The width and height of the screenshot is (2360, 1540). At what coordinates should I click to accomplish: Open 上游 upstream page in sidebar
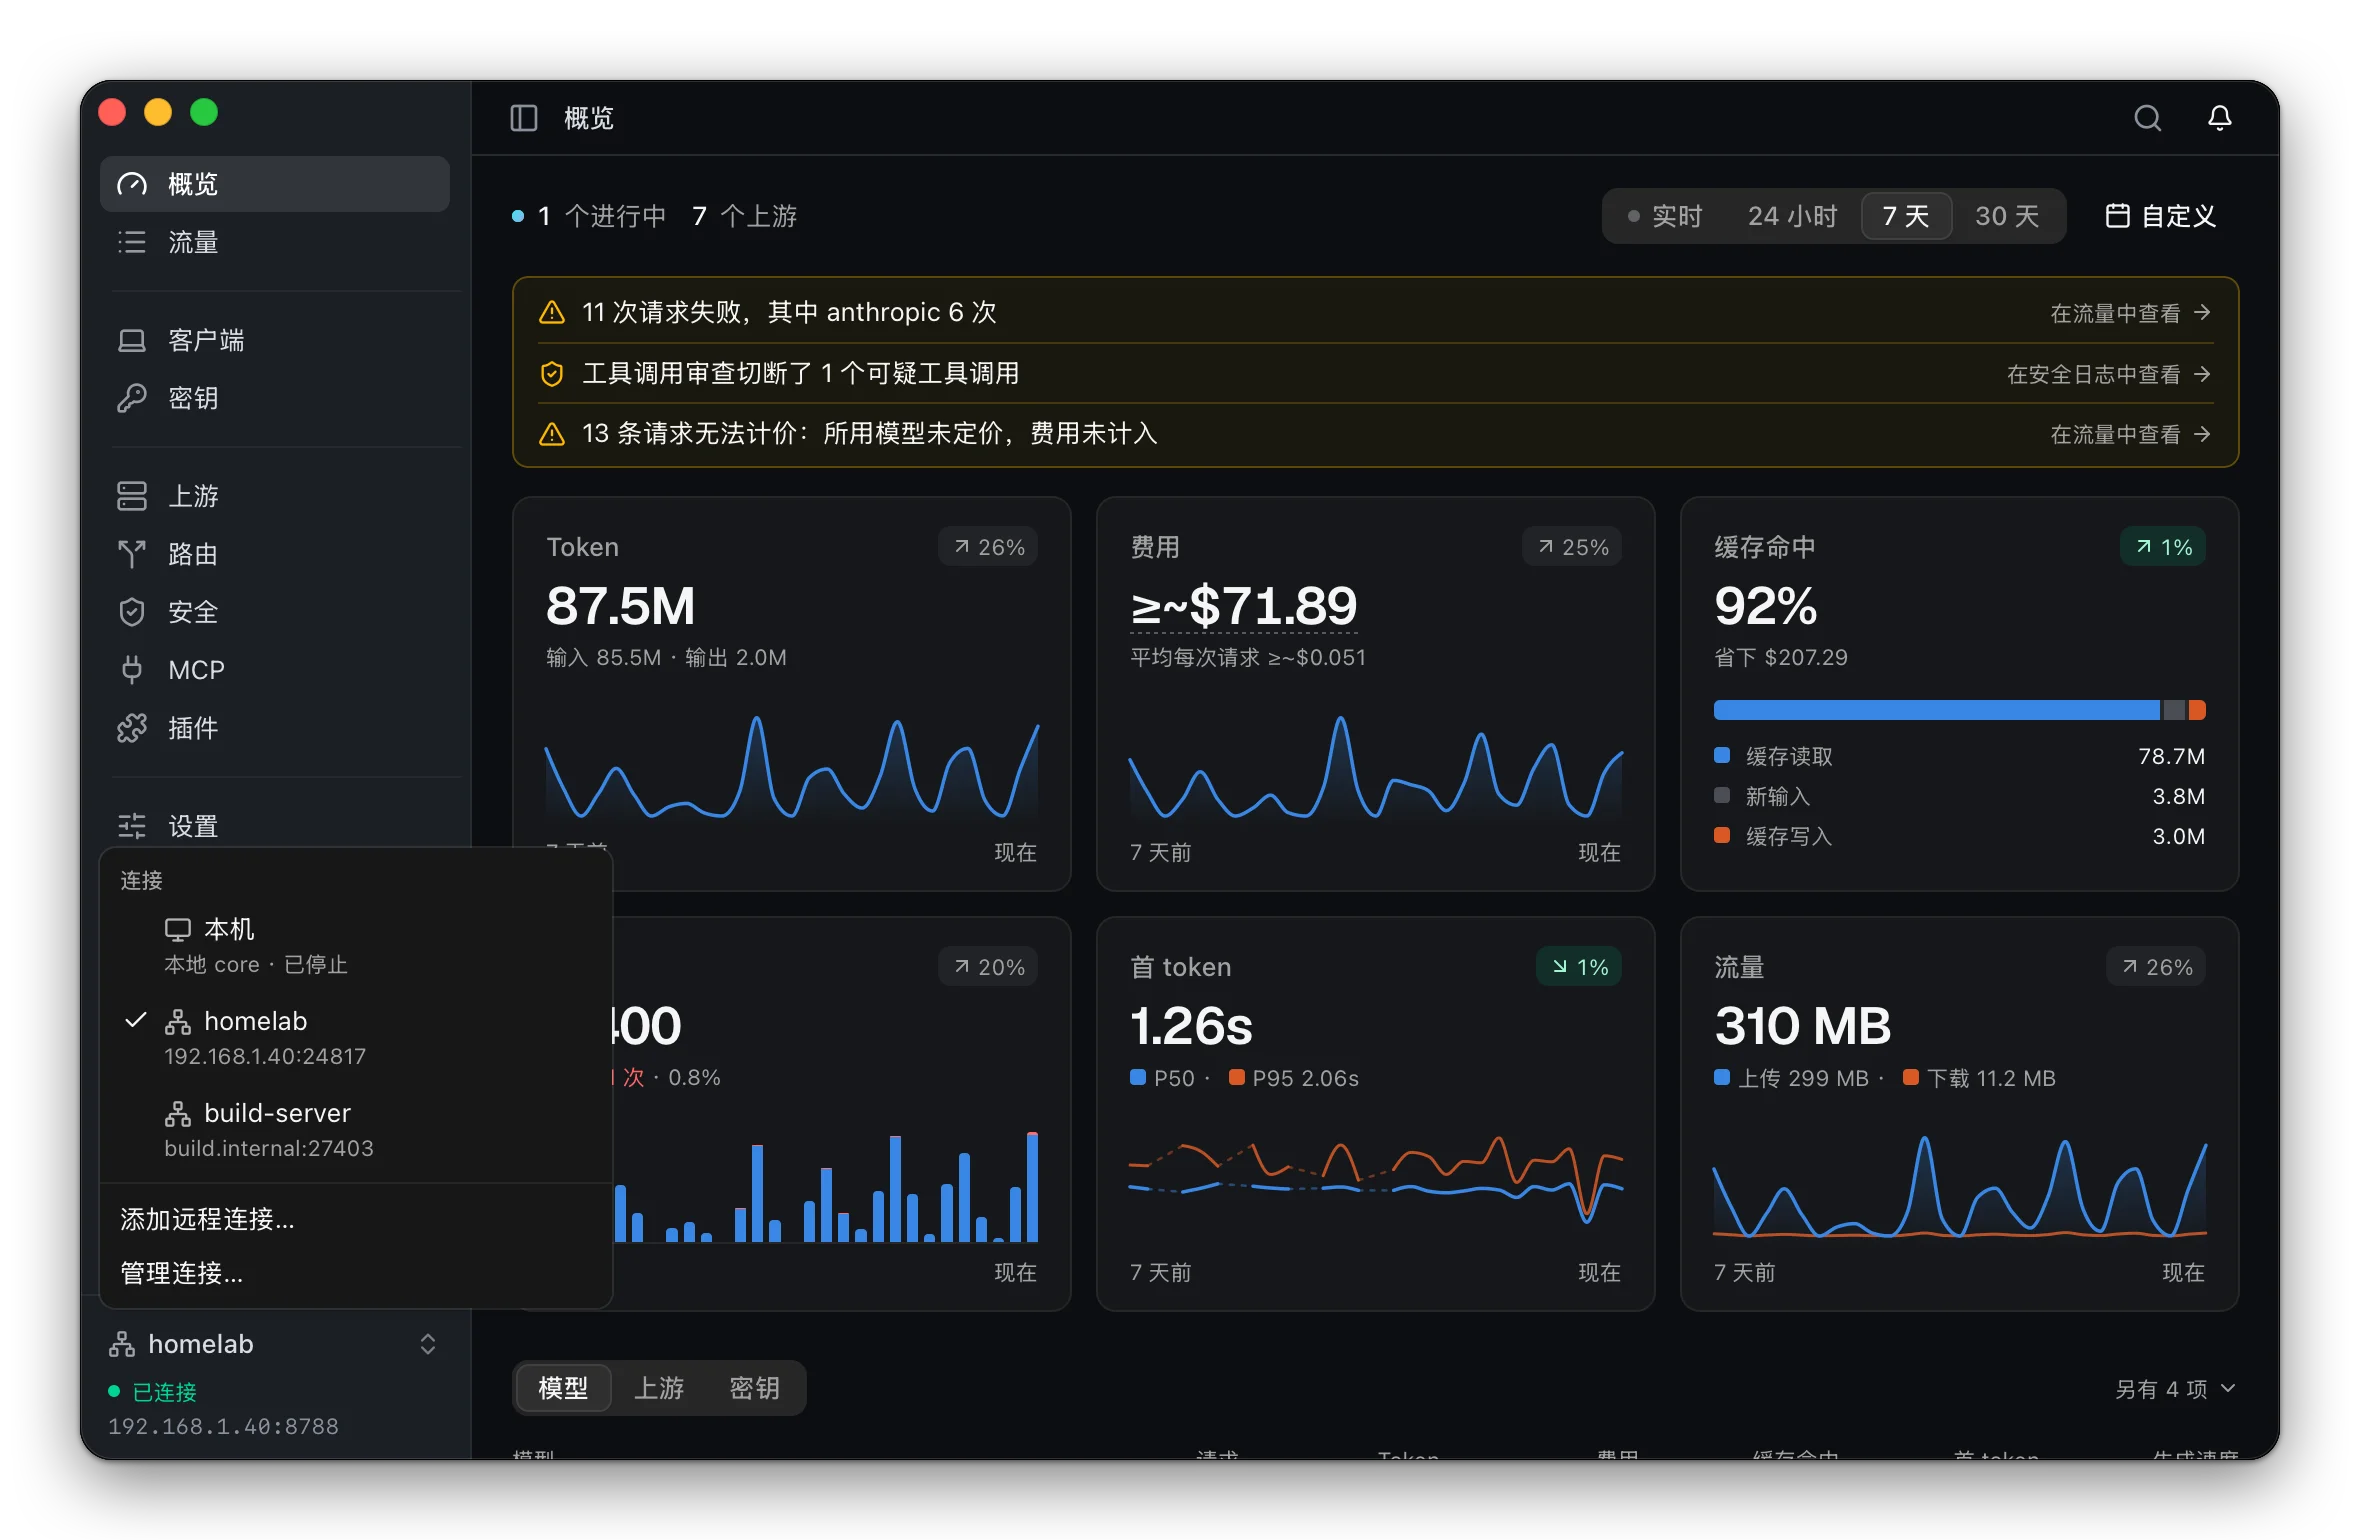click(275, 496)
